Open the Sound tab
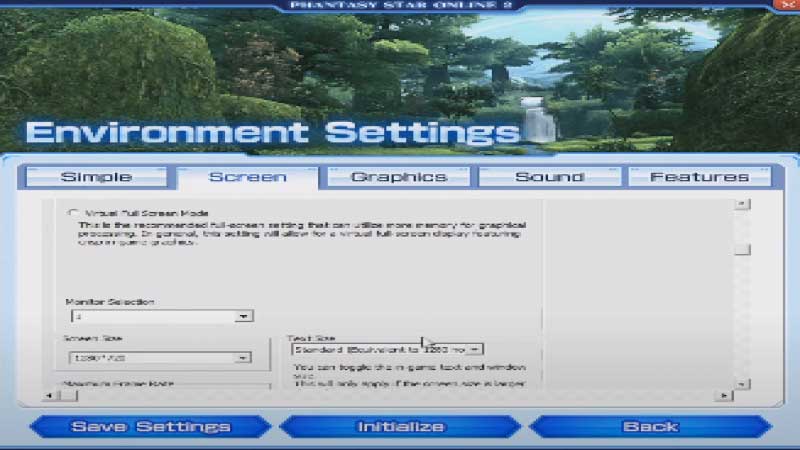 [549, 177]
